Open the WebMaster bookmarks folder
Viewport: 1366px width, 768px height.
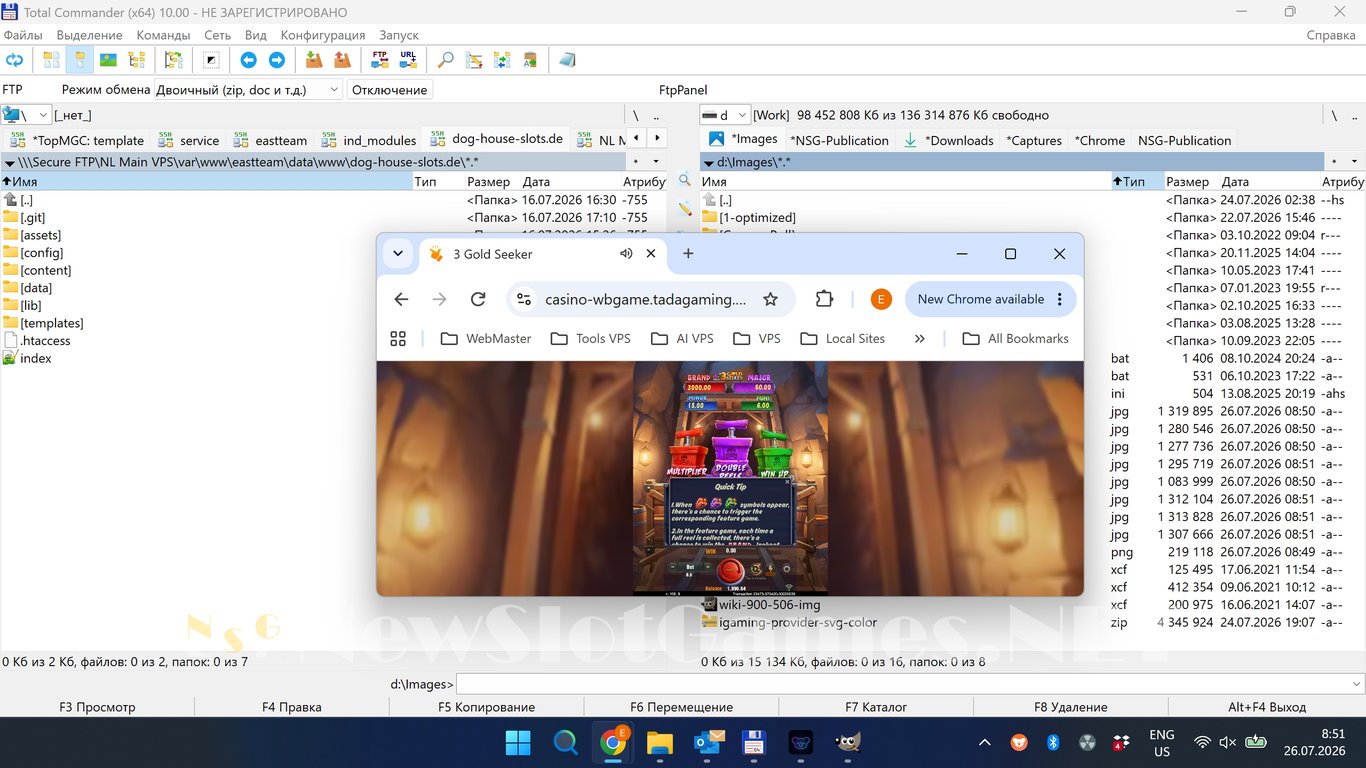(x=486, y=338)
